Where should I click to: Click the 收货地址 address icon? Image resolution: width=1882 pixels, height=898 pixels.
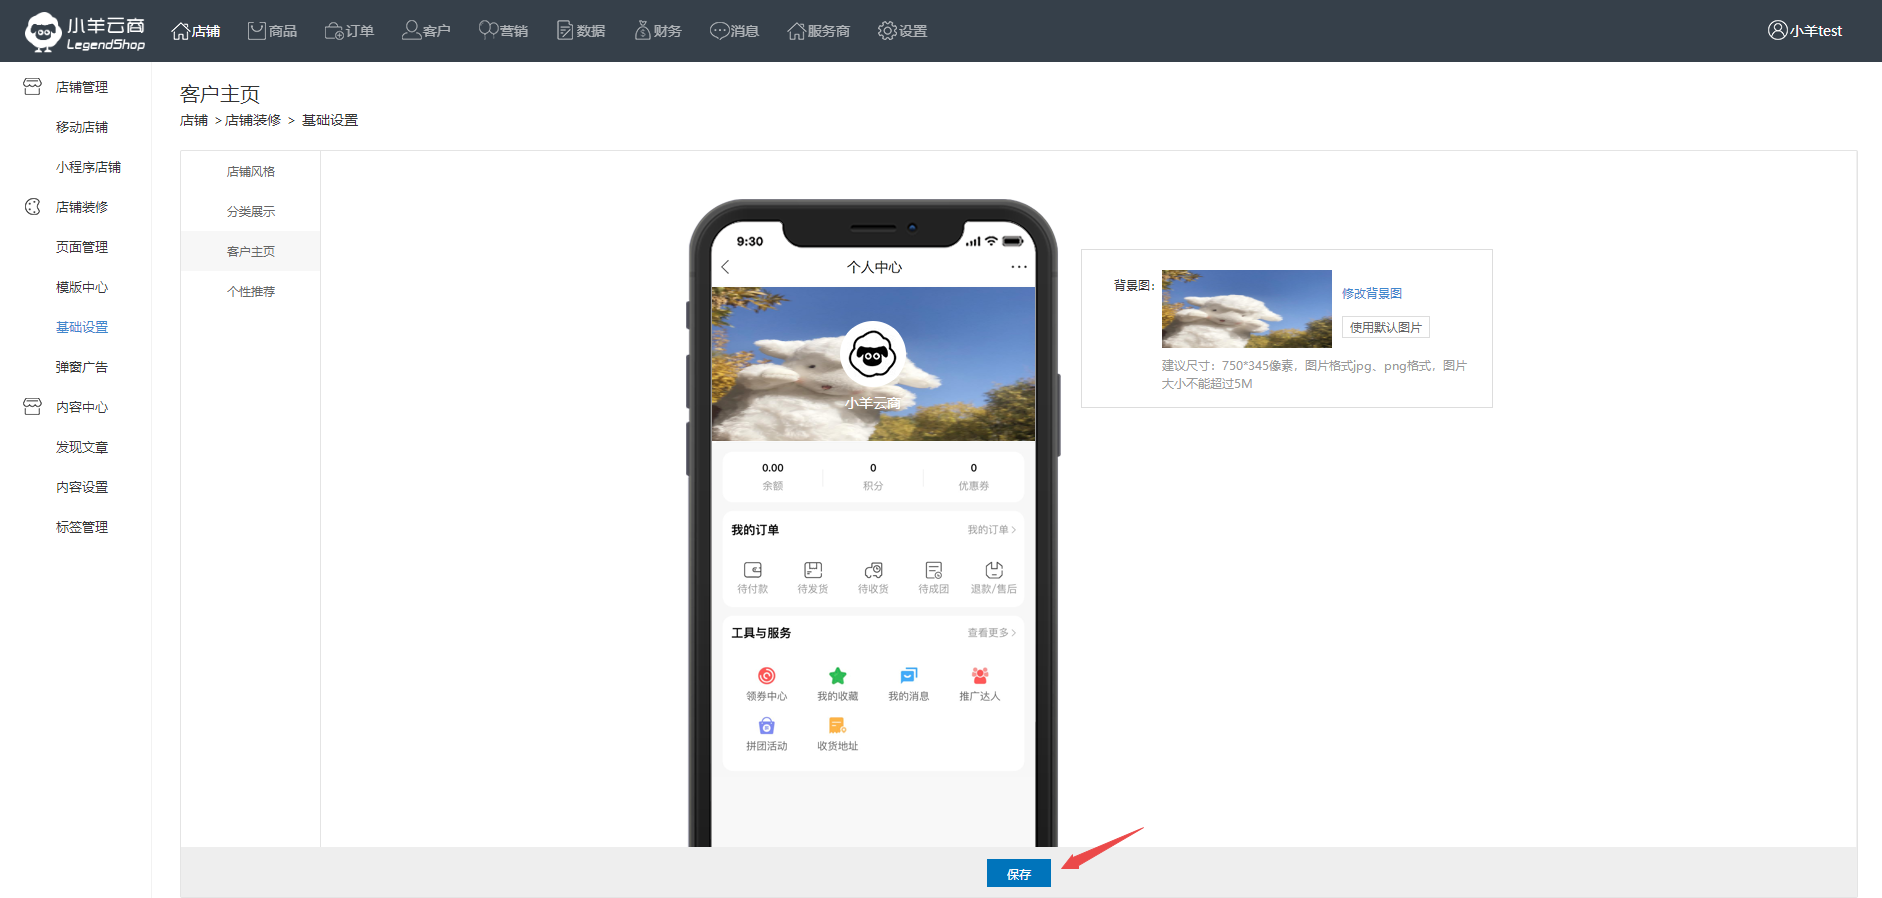point(837,726)
